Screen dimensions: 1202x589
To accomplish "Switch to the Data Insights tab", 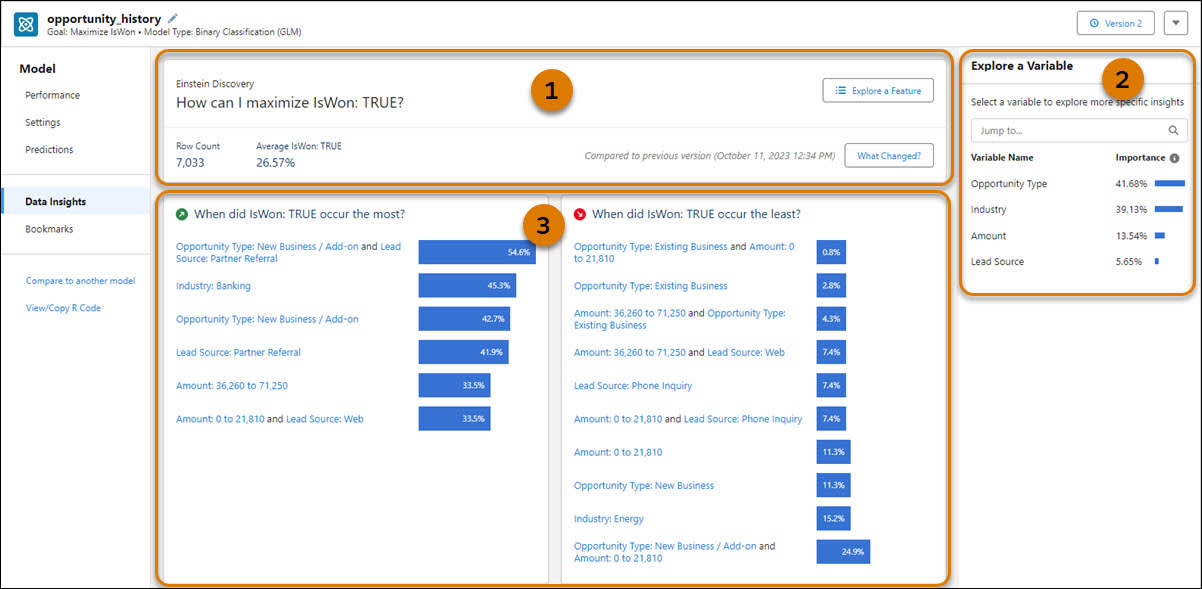I will tap(54, 200).
